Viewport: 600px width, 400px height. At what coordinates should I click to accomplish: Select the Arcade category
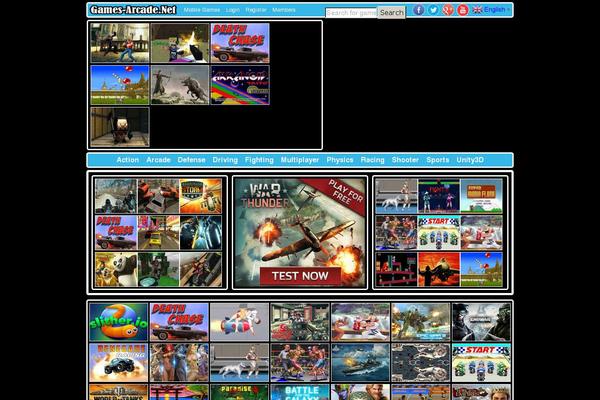point(158,160)
